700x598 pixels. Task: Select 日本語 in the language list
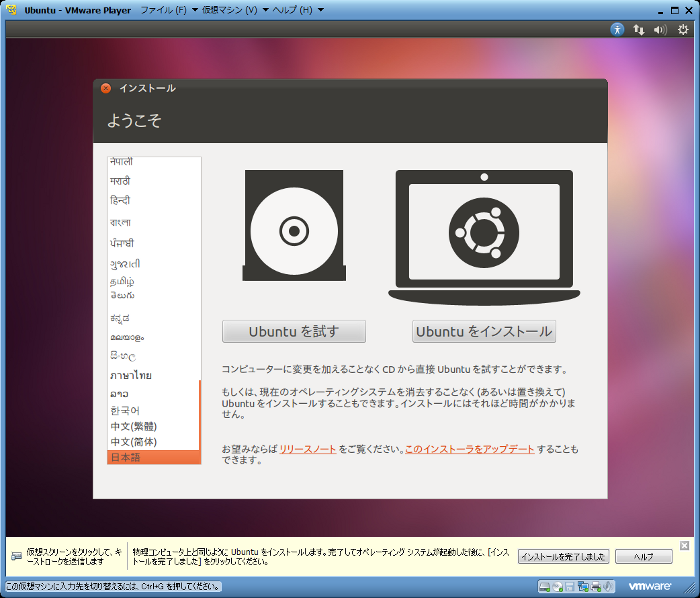154,457
